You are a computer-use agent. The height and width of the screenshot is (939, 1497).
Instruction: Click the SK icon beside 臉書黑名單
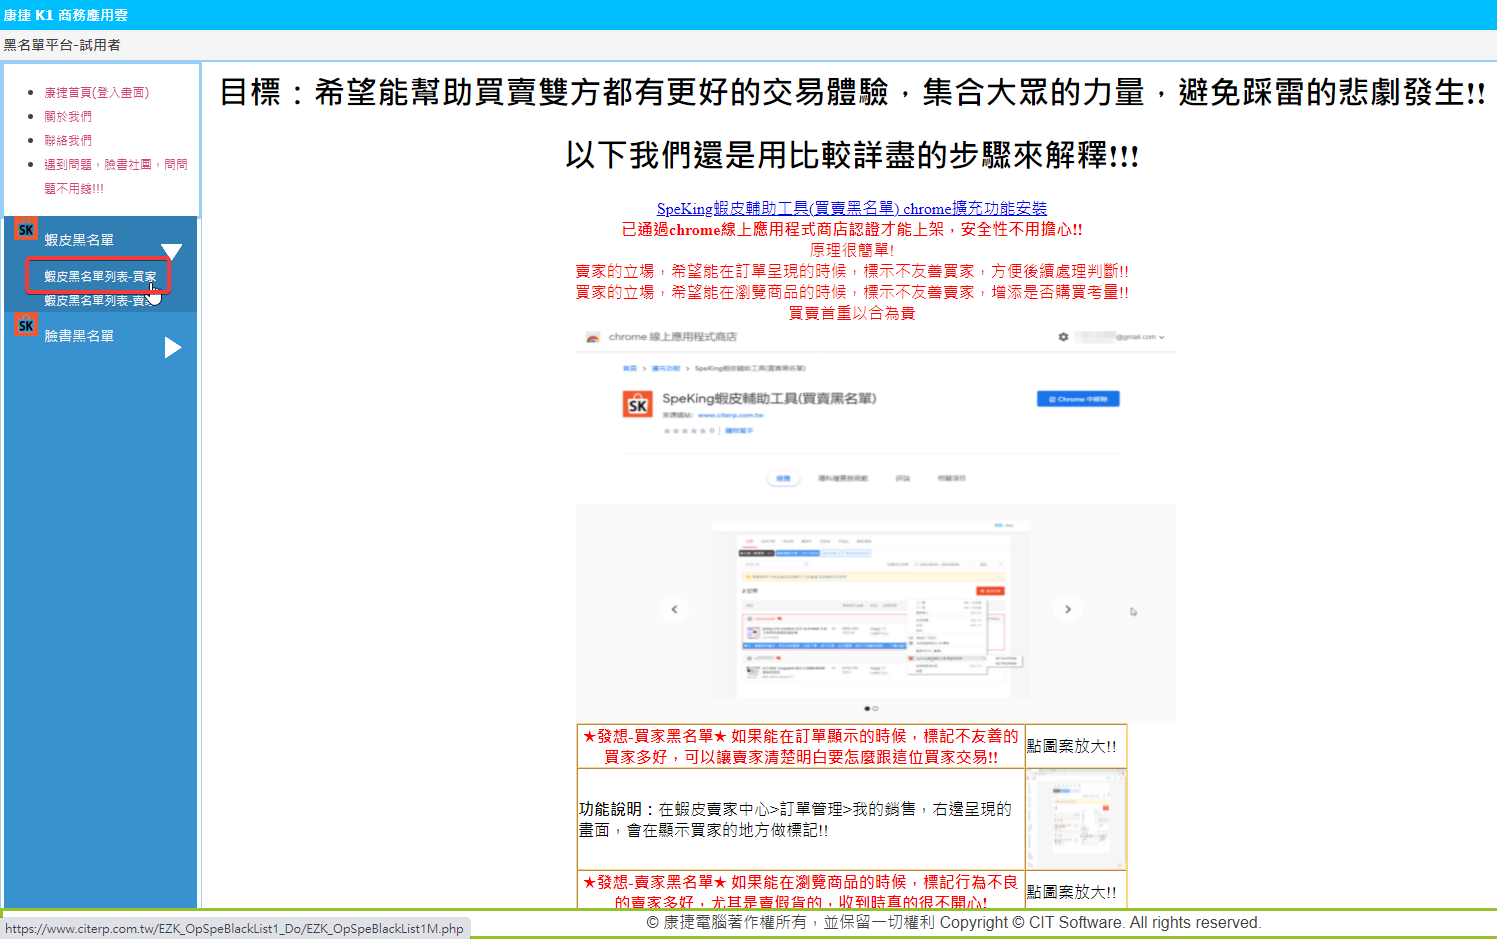coord(26,325)
